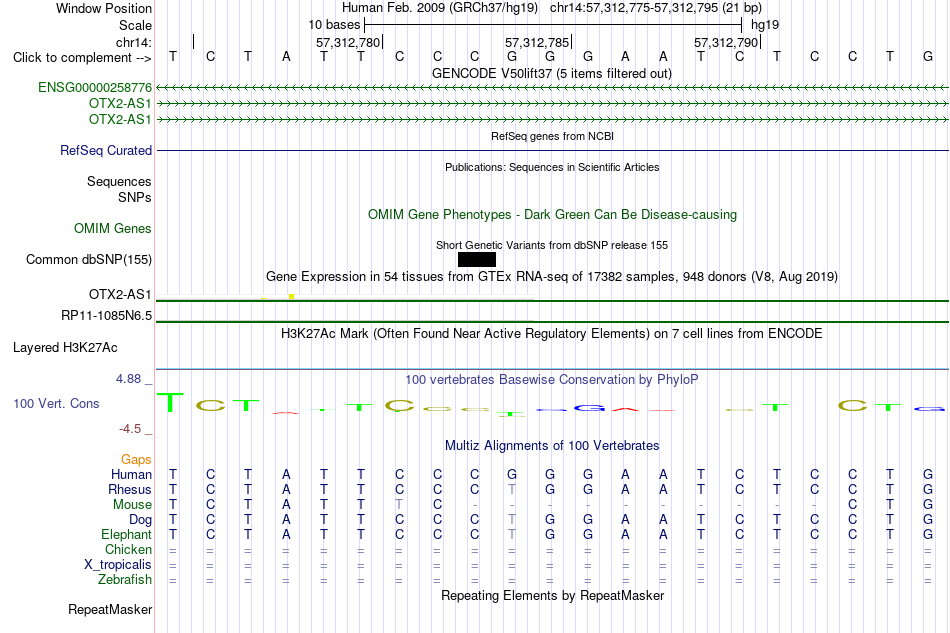Viewport: 950px width, 633px height.
Task: Select the Dog alignment row label
Action: coord(141,520)
